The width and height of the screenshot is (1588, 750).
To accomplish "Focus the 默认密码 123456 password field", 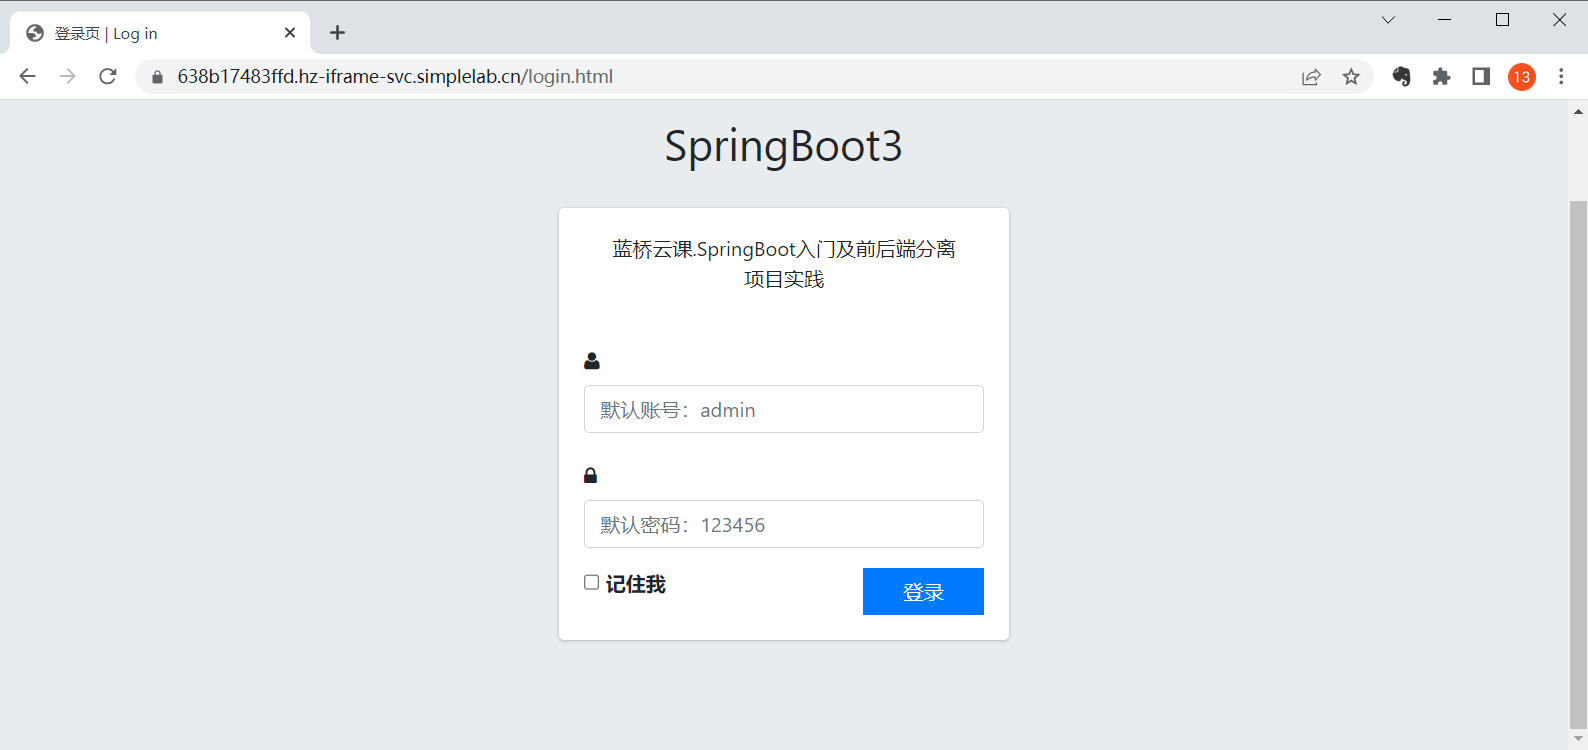I will pyautogui.click(x=784, y=524).
